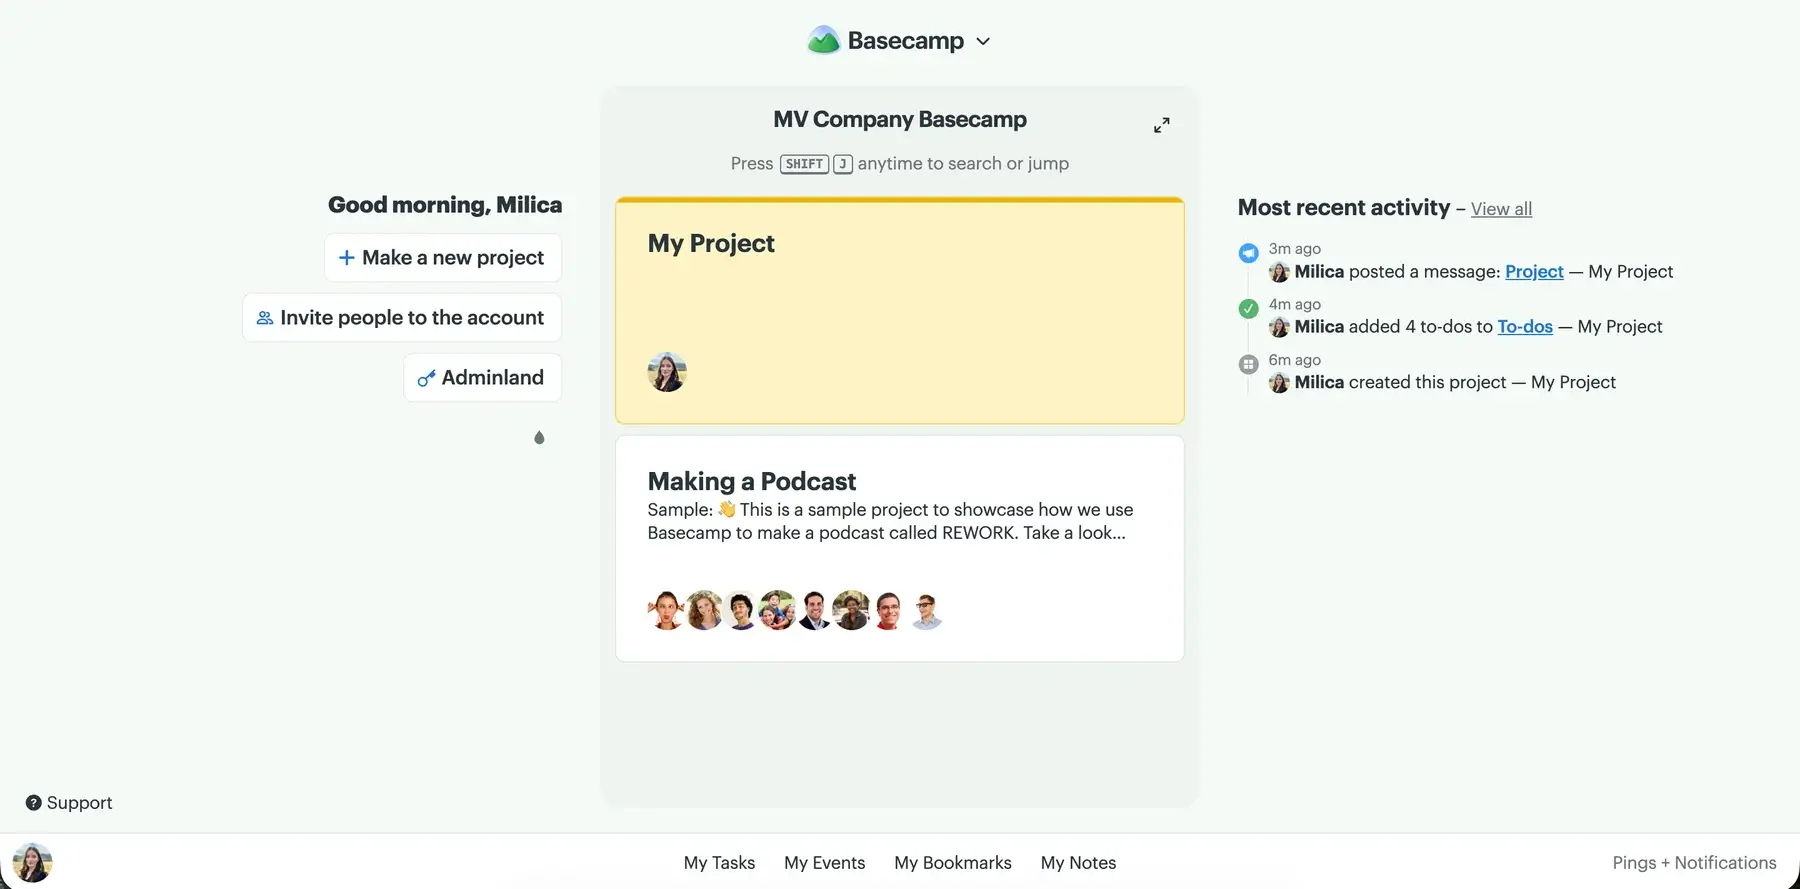Click Make a new project button
The width and height of the screenshot is (1800, 889).
click(x=442, y=258)
